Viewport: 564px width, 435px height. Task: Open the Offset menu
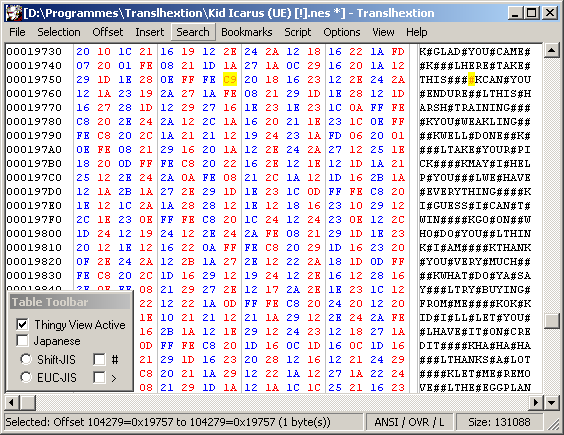click(108, 32)
